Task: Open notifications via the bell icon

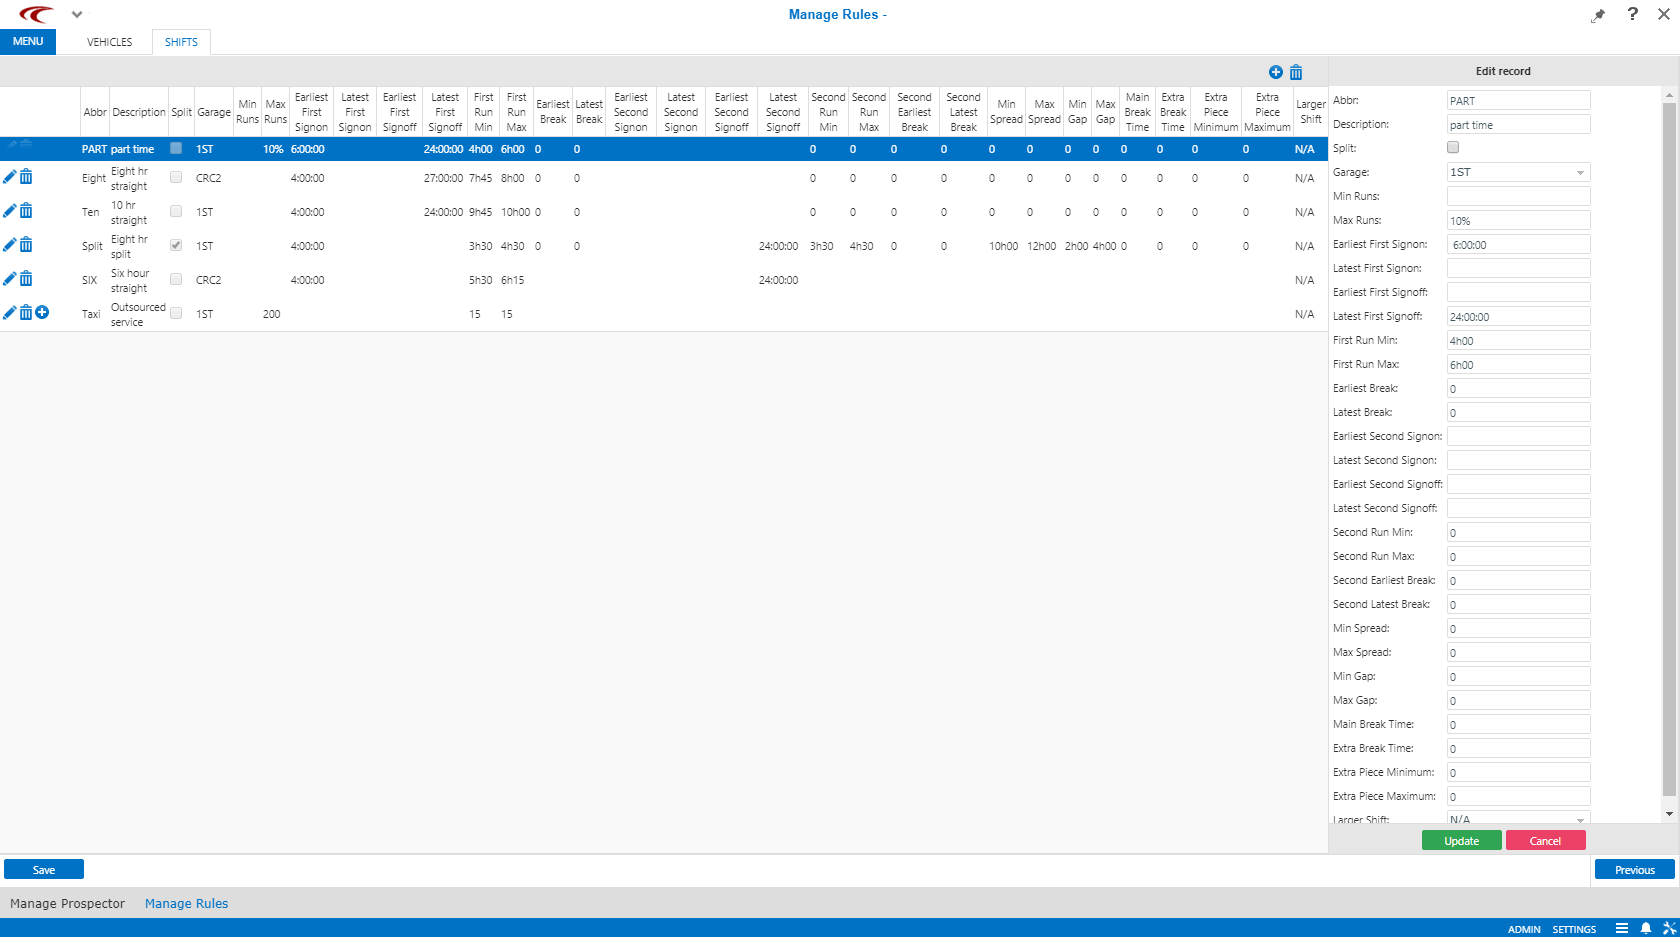Action: 1645,928
